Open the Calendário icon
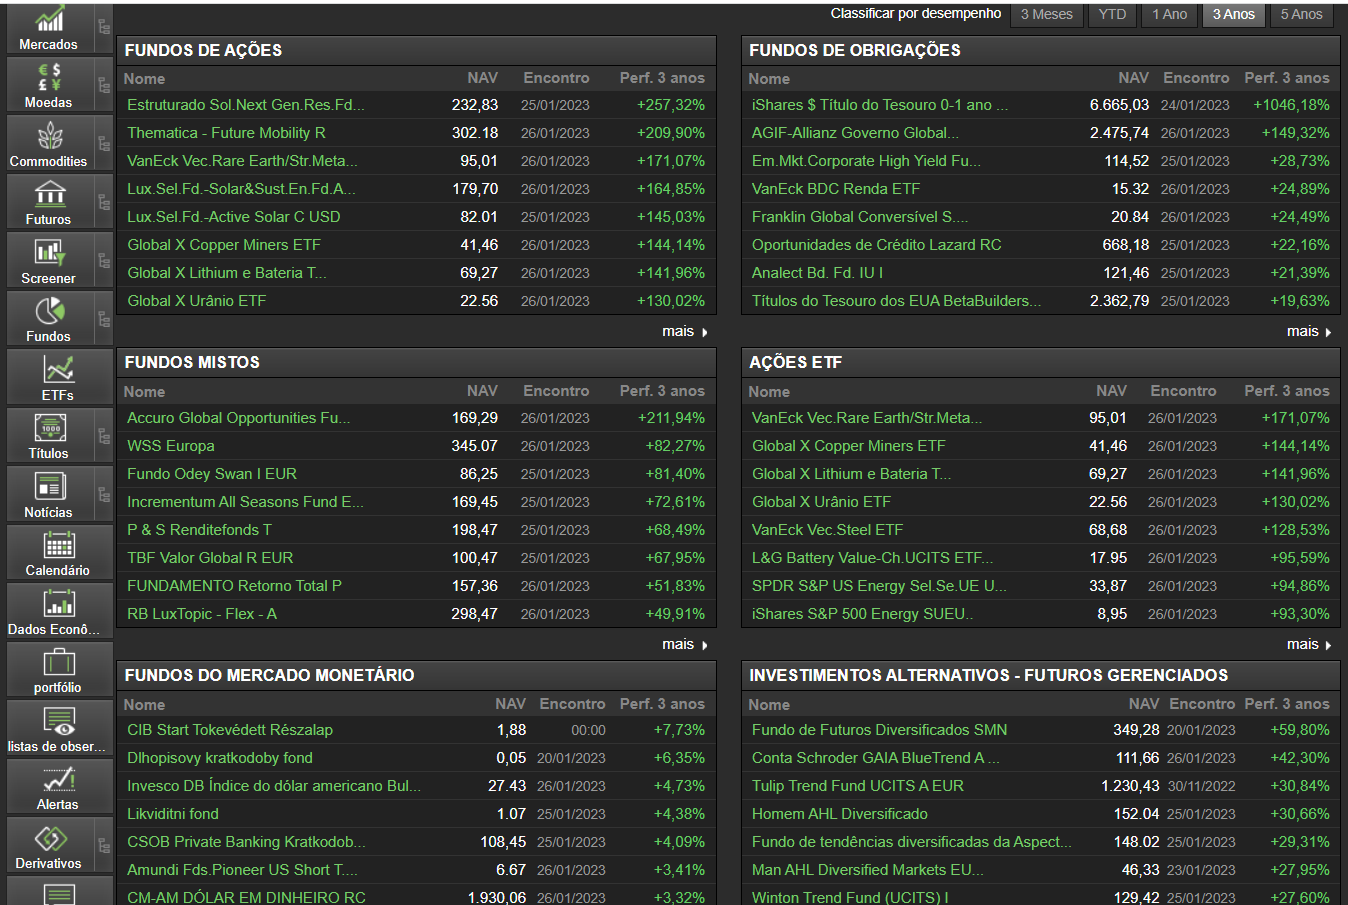Image resolution: width=1348 pixels, height=905 pixels. (x=58, y=544)
